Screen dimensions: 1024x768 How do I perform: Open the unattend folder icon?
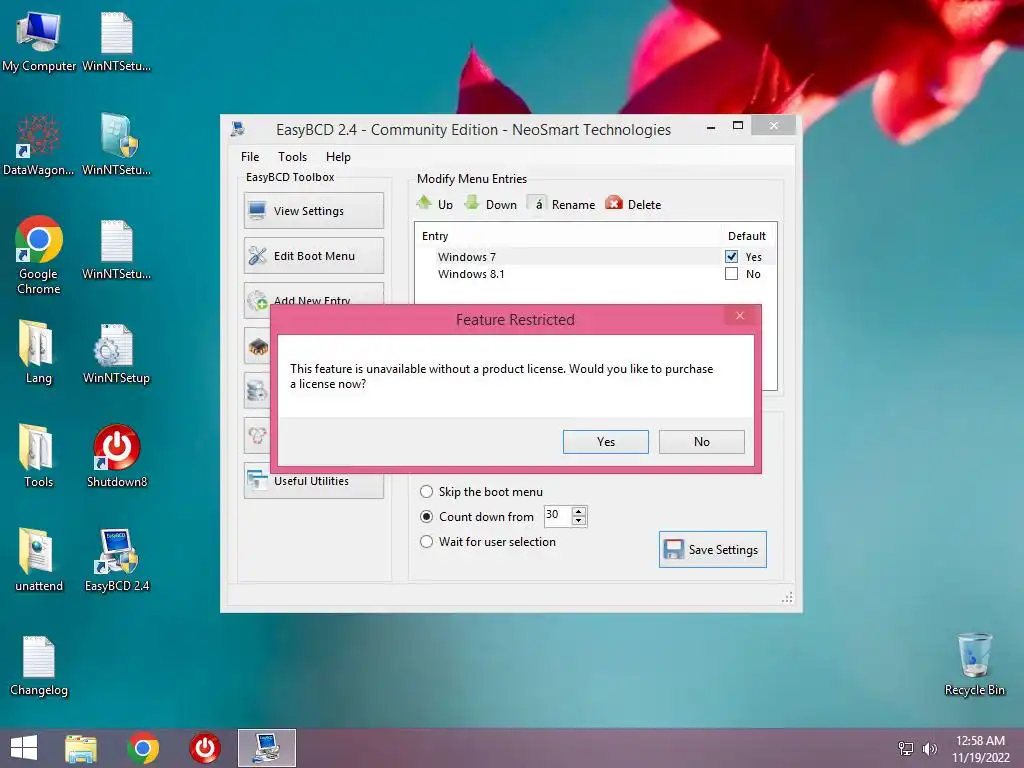tap(39, 560)
